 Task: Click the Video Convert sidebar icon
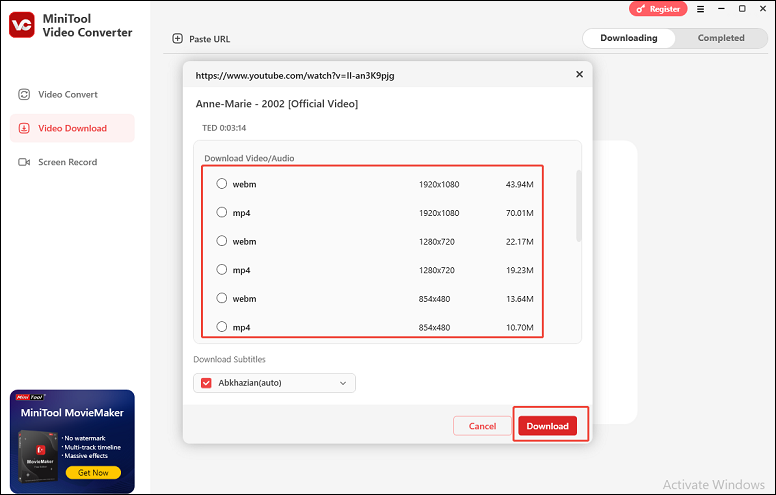pos(24,95)
